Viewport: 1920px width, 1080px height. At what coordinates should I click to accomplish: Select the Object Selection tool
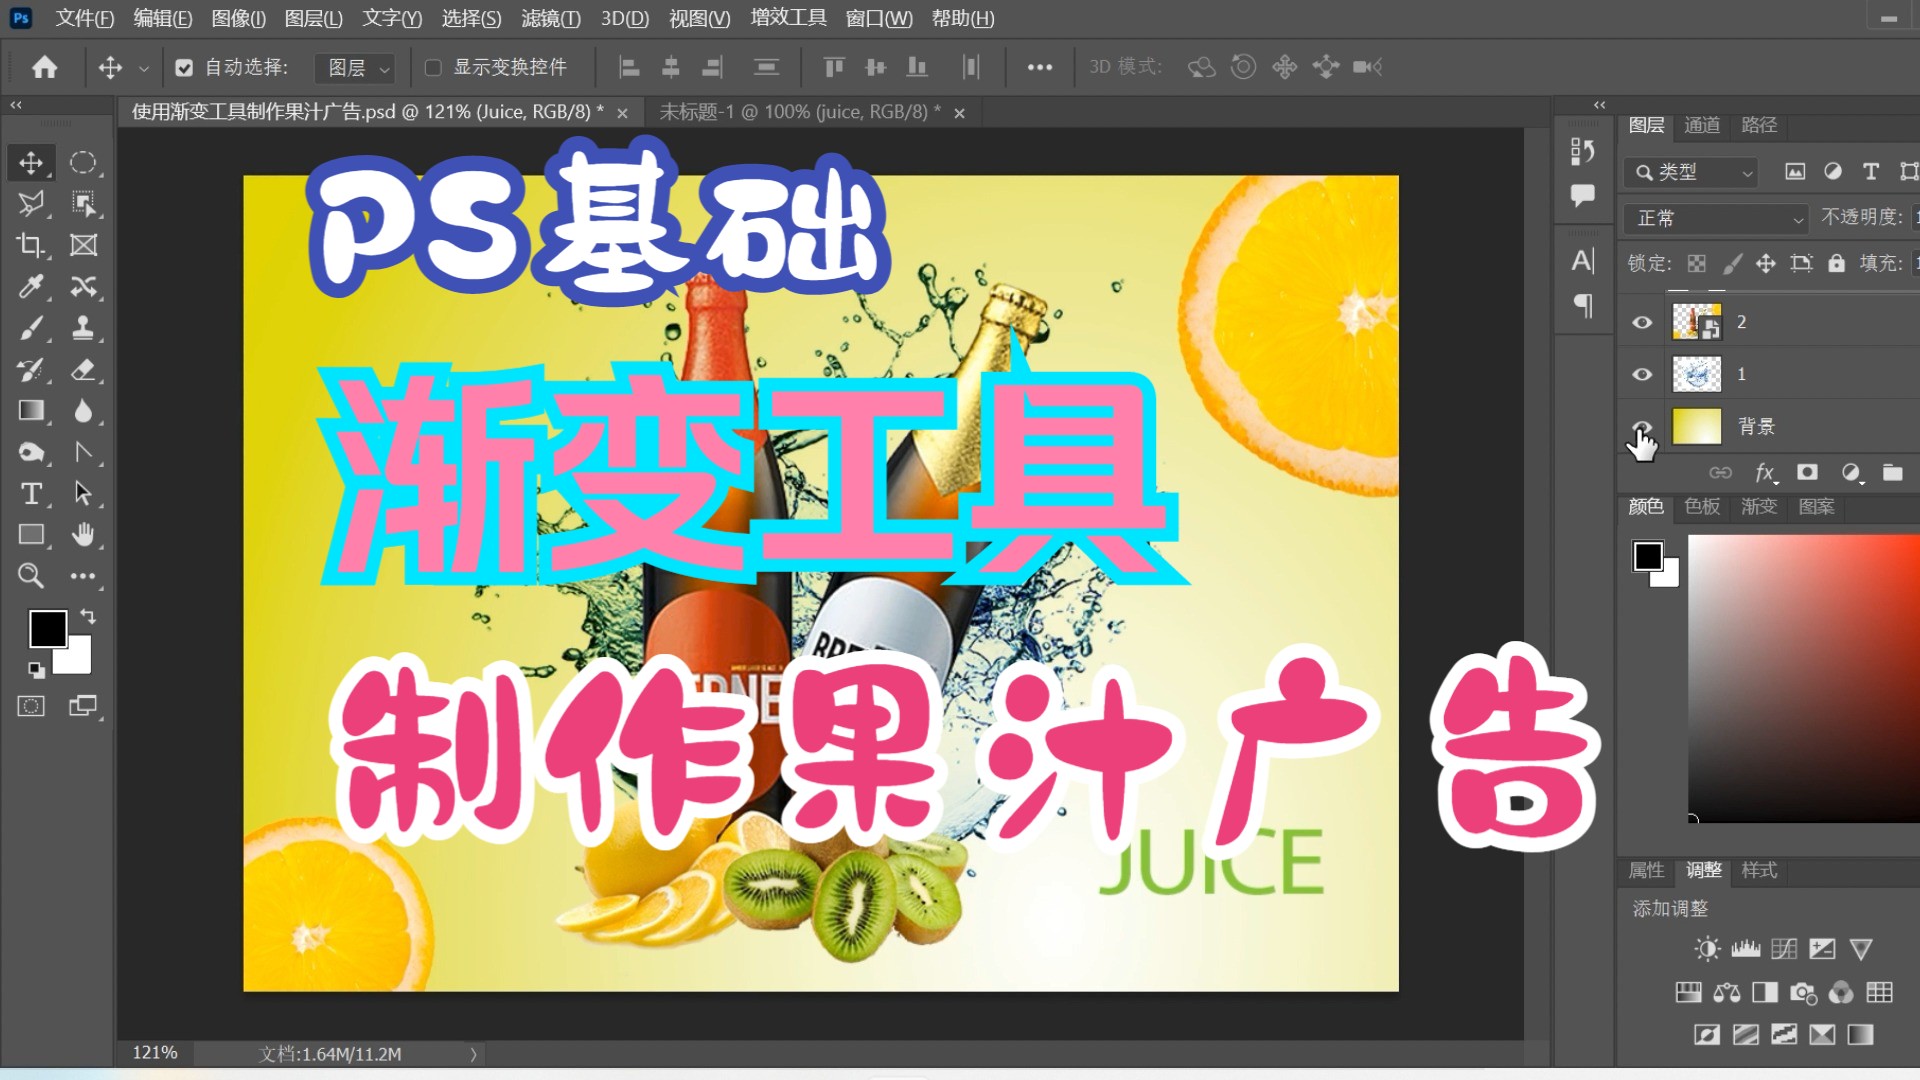coord(83,204)
